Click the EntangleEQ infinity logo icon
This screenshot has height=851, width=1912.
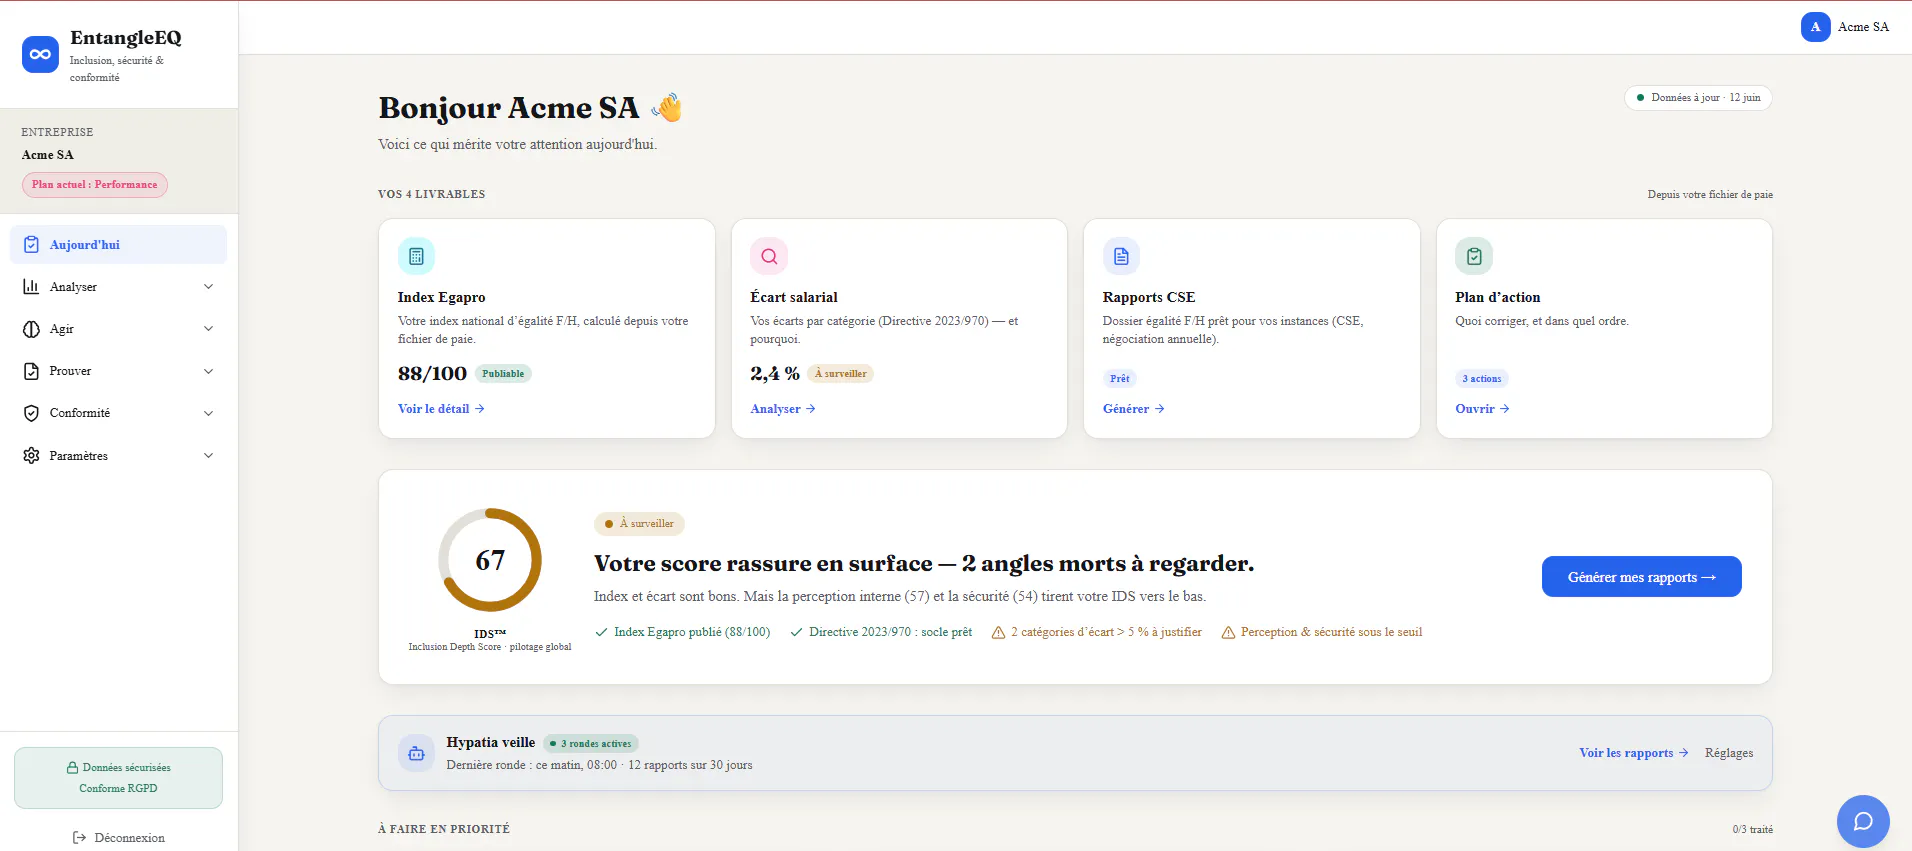40,54
